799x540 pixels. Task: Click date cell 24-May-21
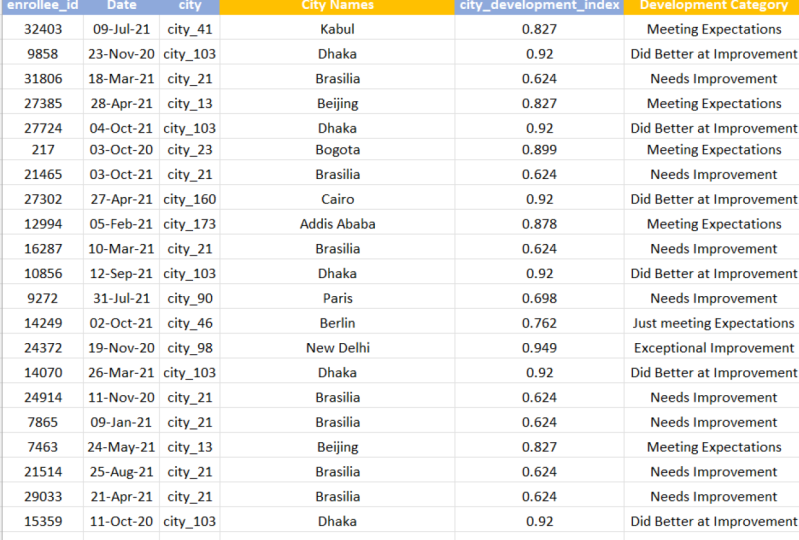[x=122, y=447]
